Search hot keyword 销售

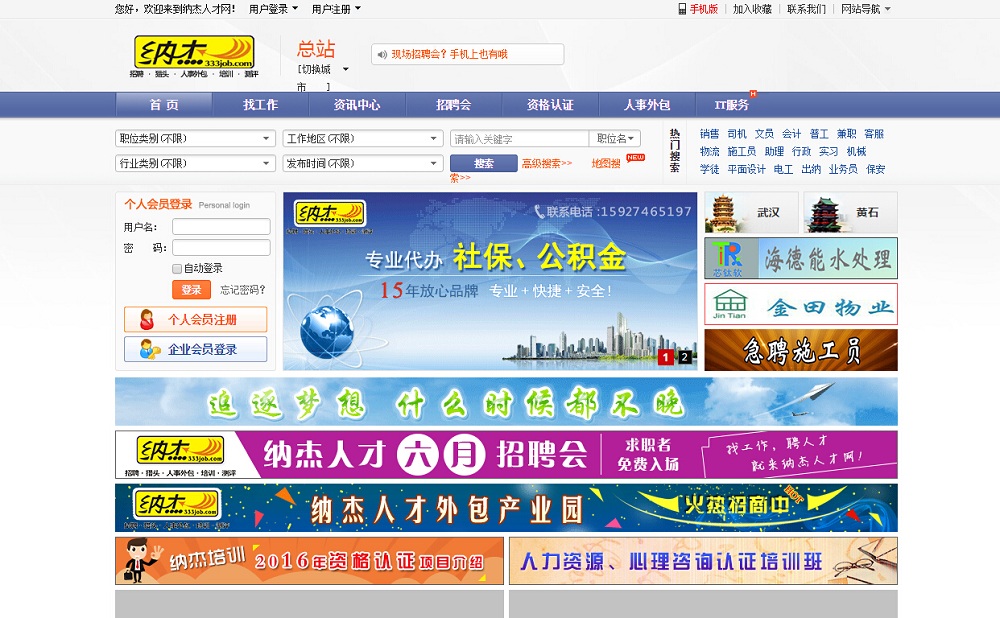709,134
